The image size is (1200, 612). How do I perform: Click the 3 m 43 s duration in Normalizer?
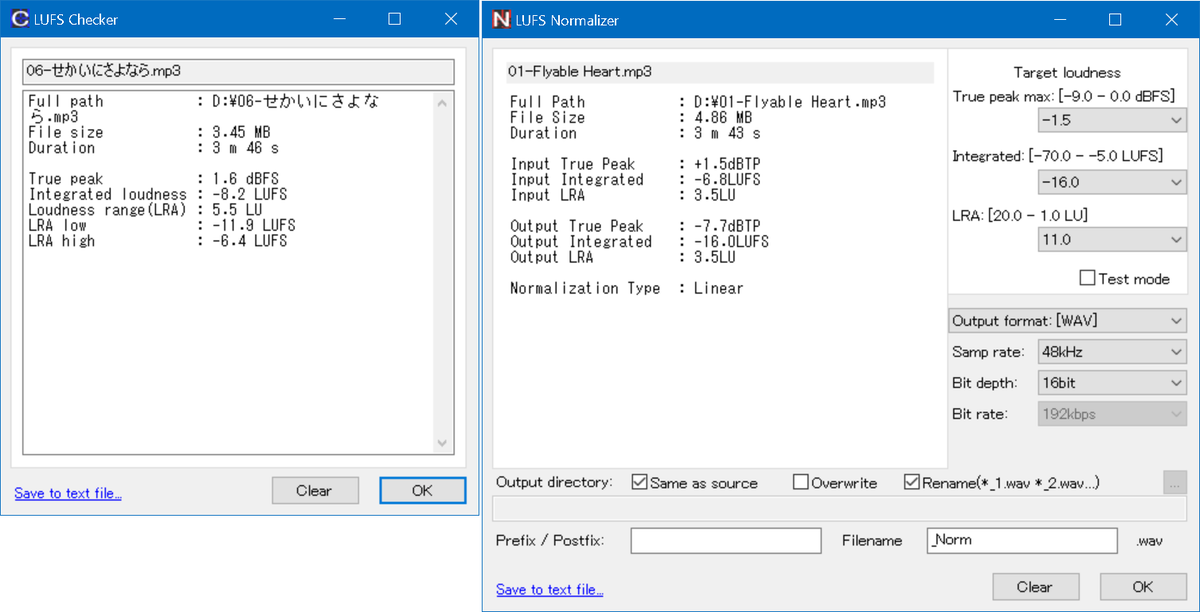(727, 133)
